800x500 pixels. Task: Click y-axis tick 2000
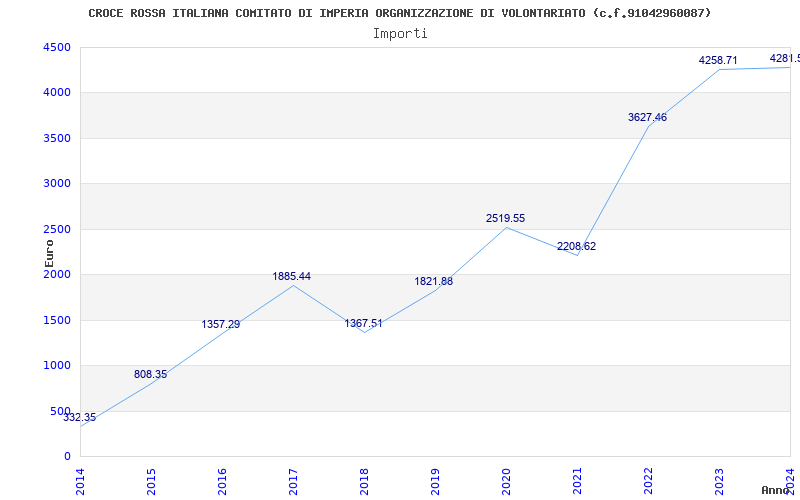pos(57,274)
